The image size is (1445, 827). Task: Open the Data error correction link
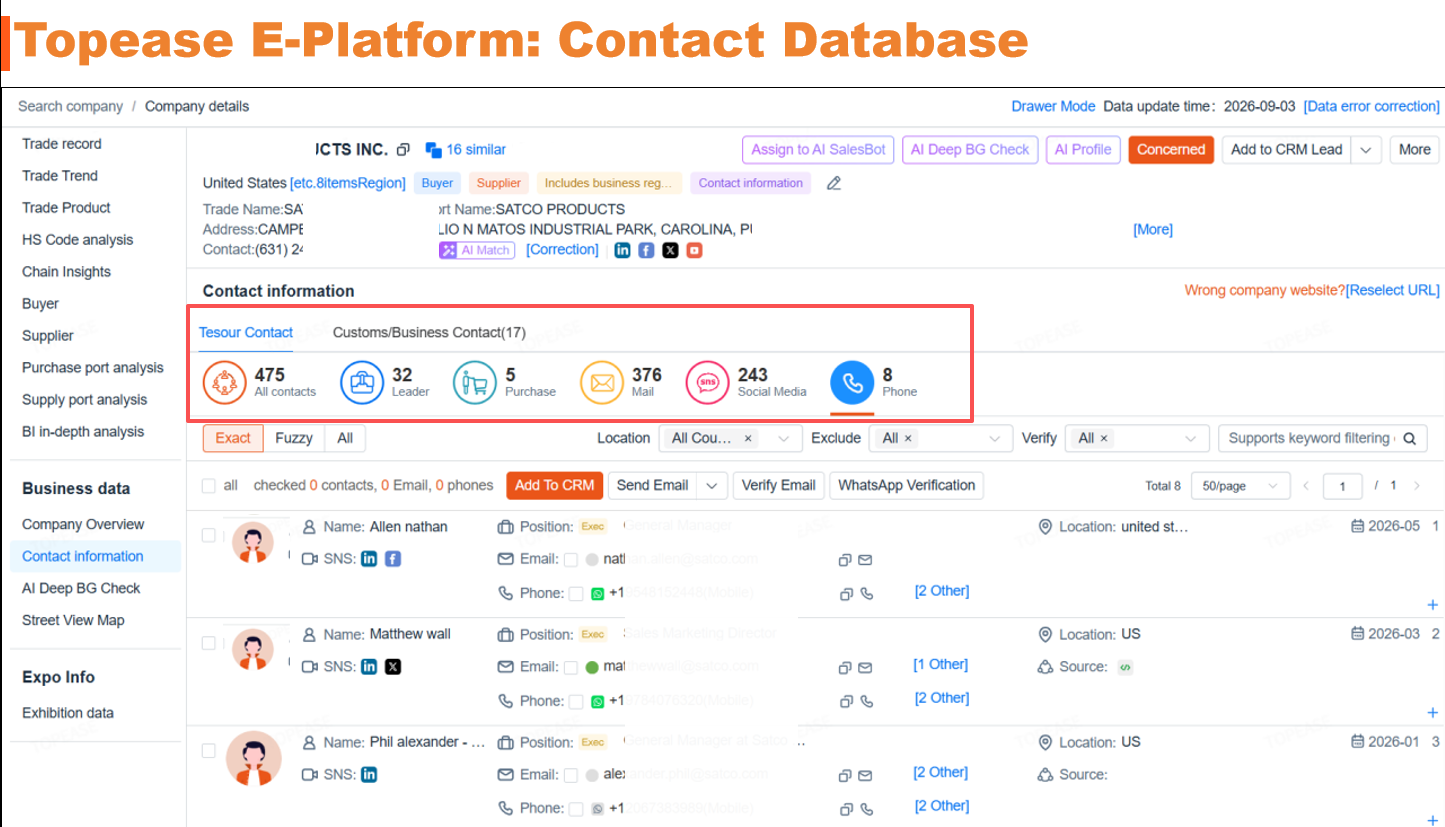[x=1372, y=107]
